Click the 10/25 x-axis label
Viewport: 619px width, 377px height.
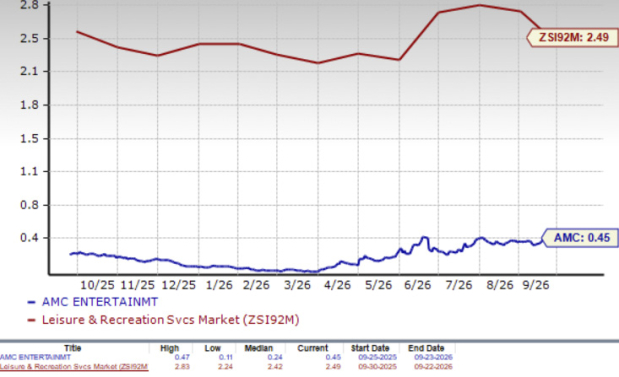[x=97, y=285]
